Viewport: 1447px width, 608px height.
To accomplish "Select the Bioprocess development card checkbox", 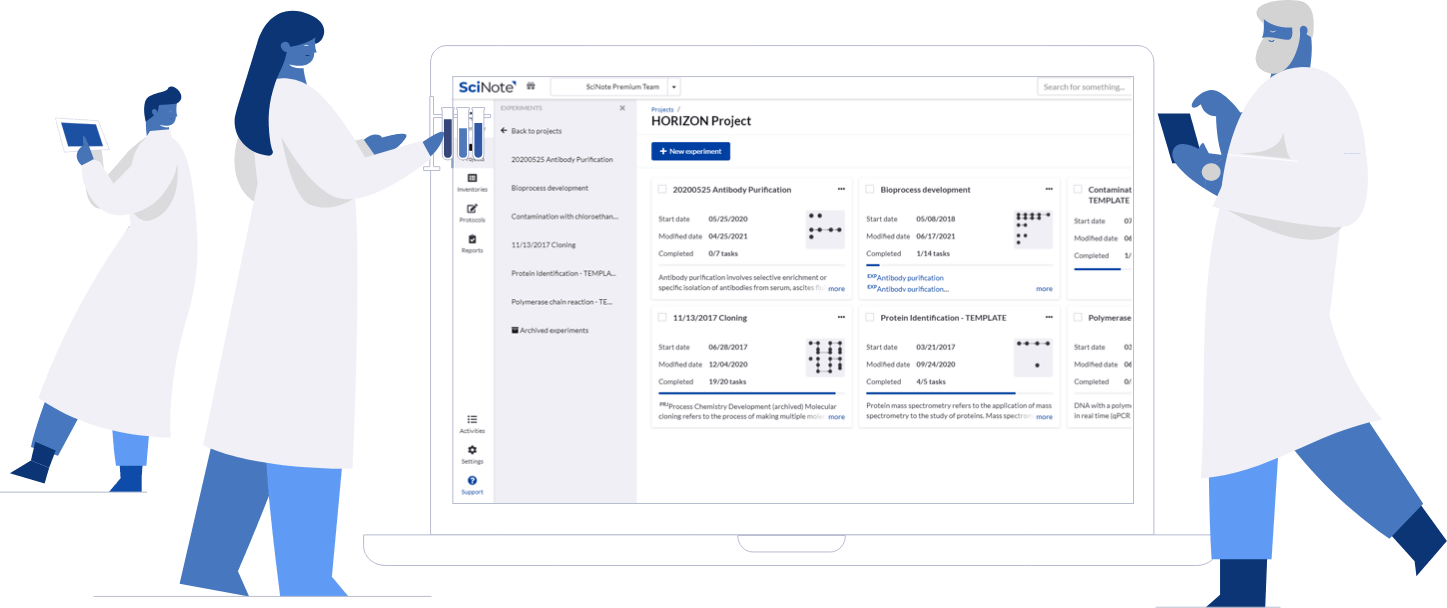I will point(870,189).
